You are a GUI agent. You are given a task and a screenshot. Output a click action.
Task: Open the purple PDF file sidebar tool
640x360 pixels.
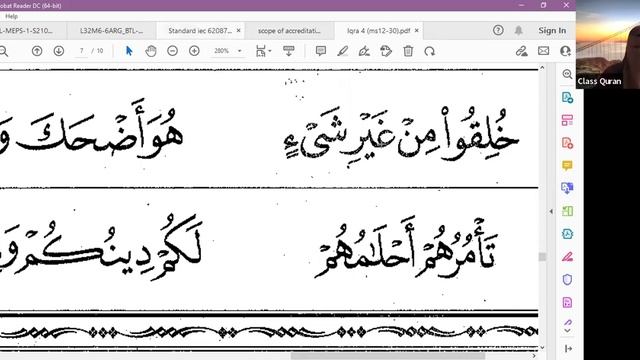point(567,302)
